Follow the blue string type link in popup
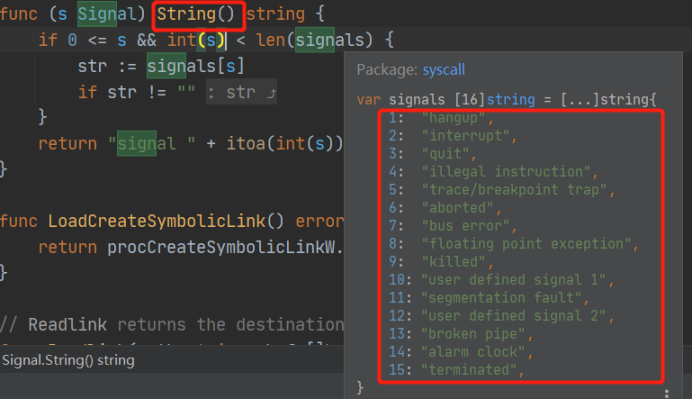The width and height of the screenshot is (693, 399). pyautogui.click(x=510, y=100)
